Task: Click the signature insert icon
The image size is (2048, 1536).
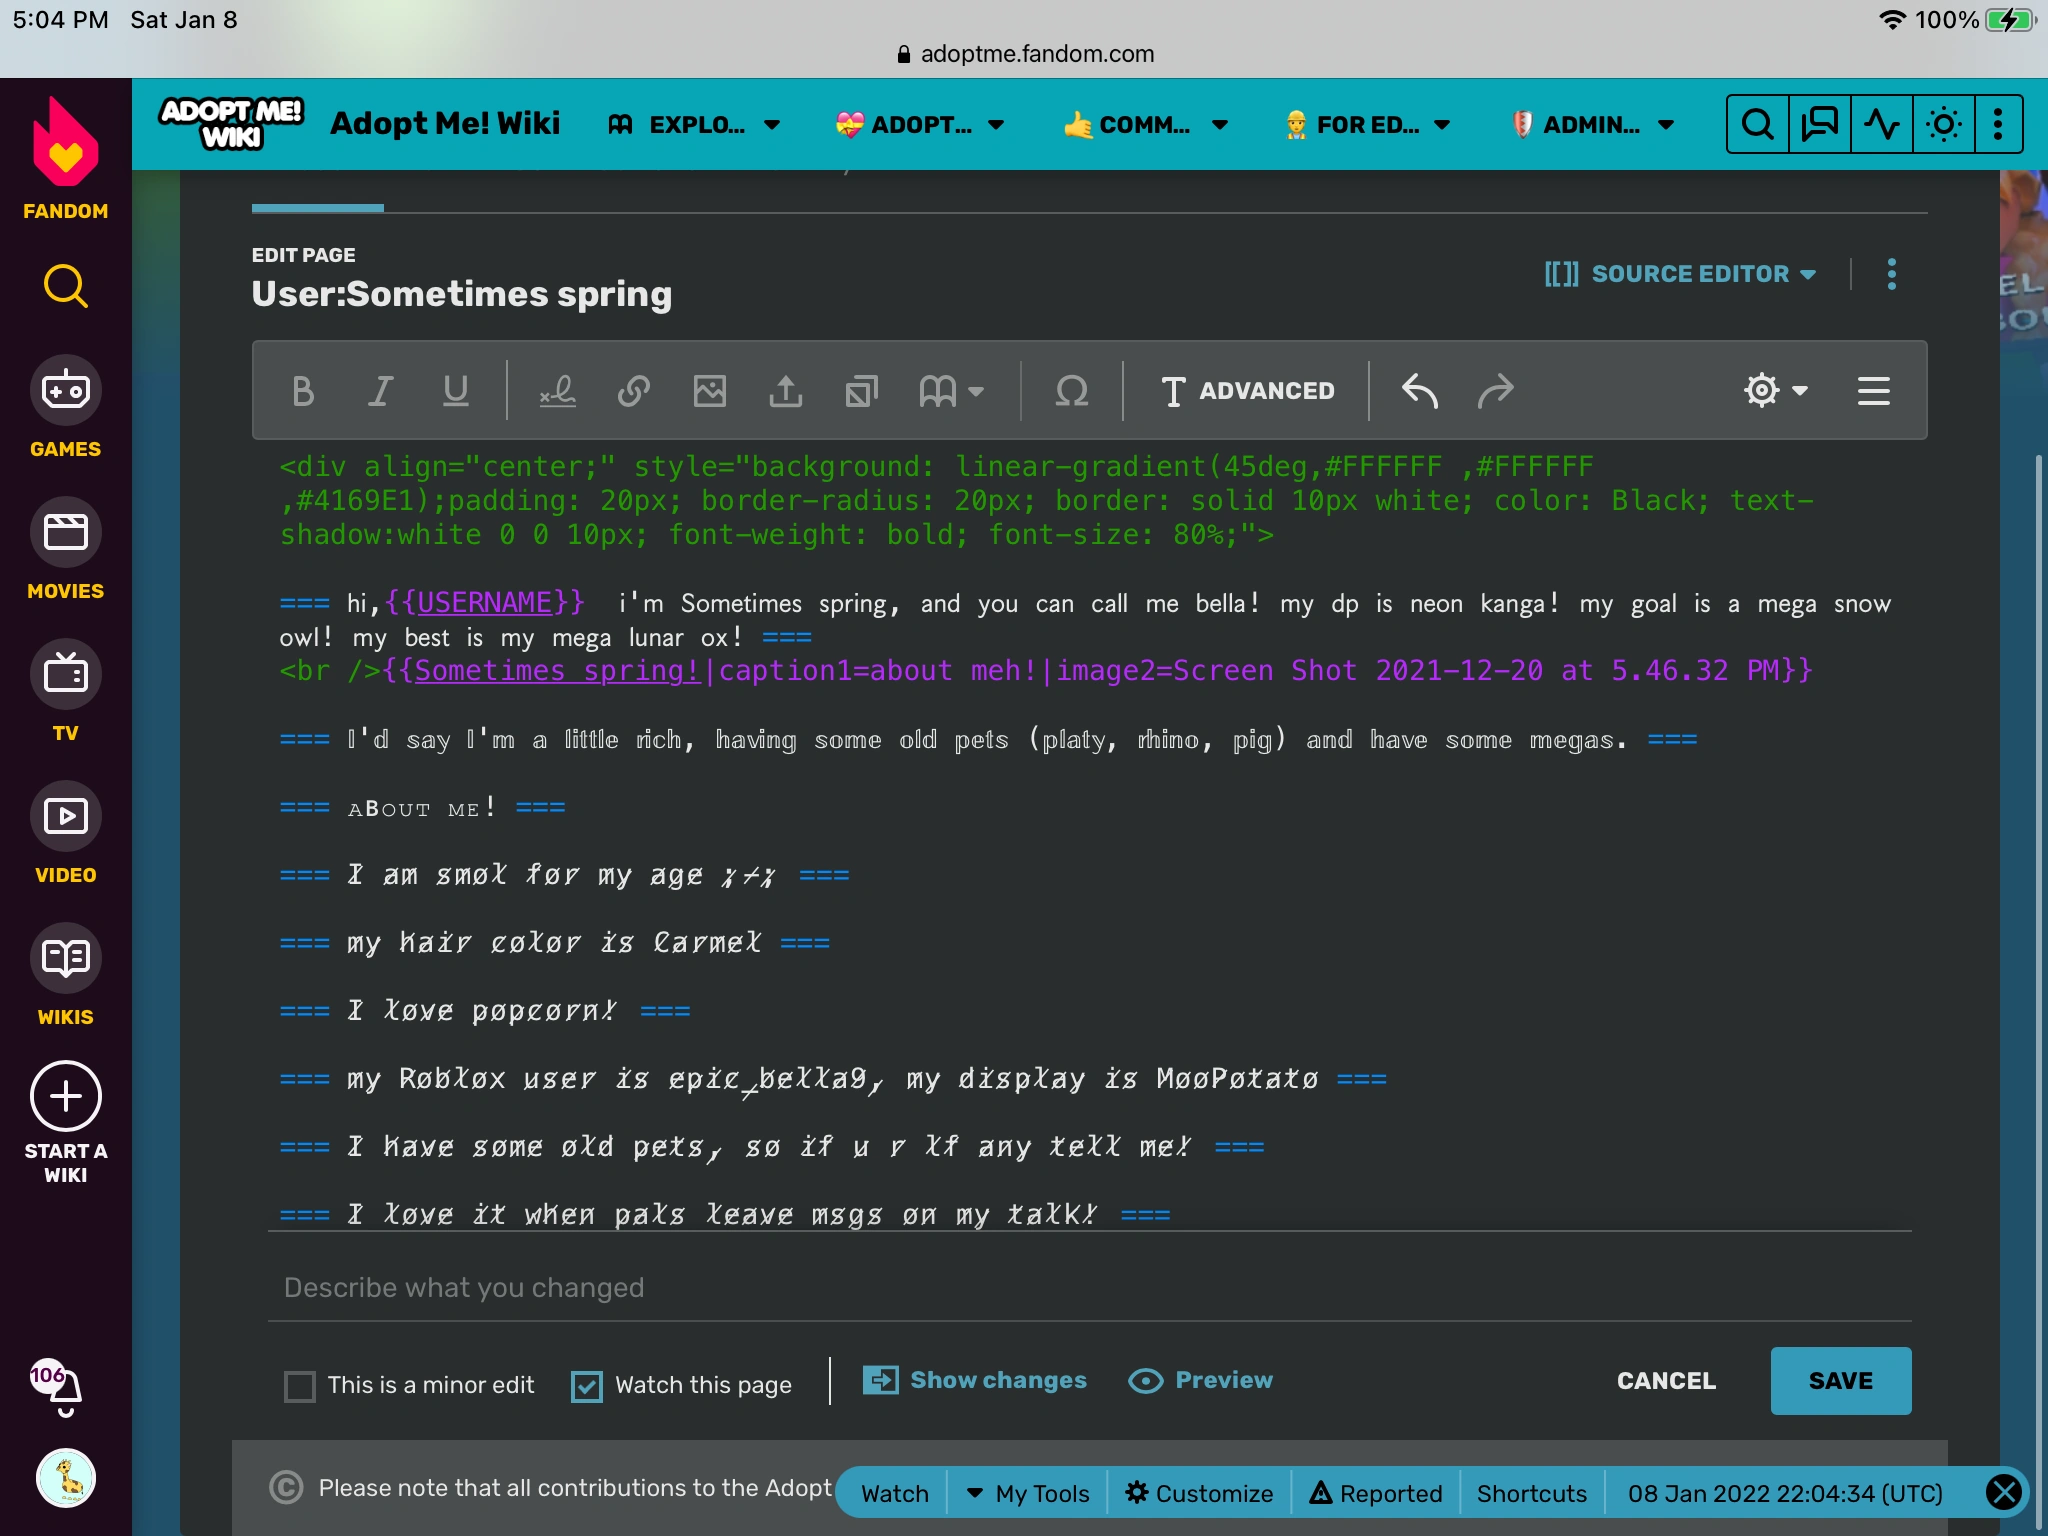Action: 557,391
